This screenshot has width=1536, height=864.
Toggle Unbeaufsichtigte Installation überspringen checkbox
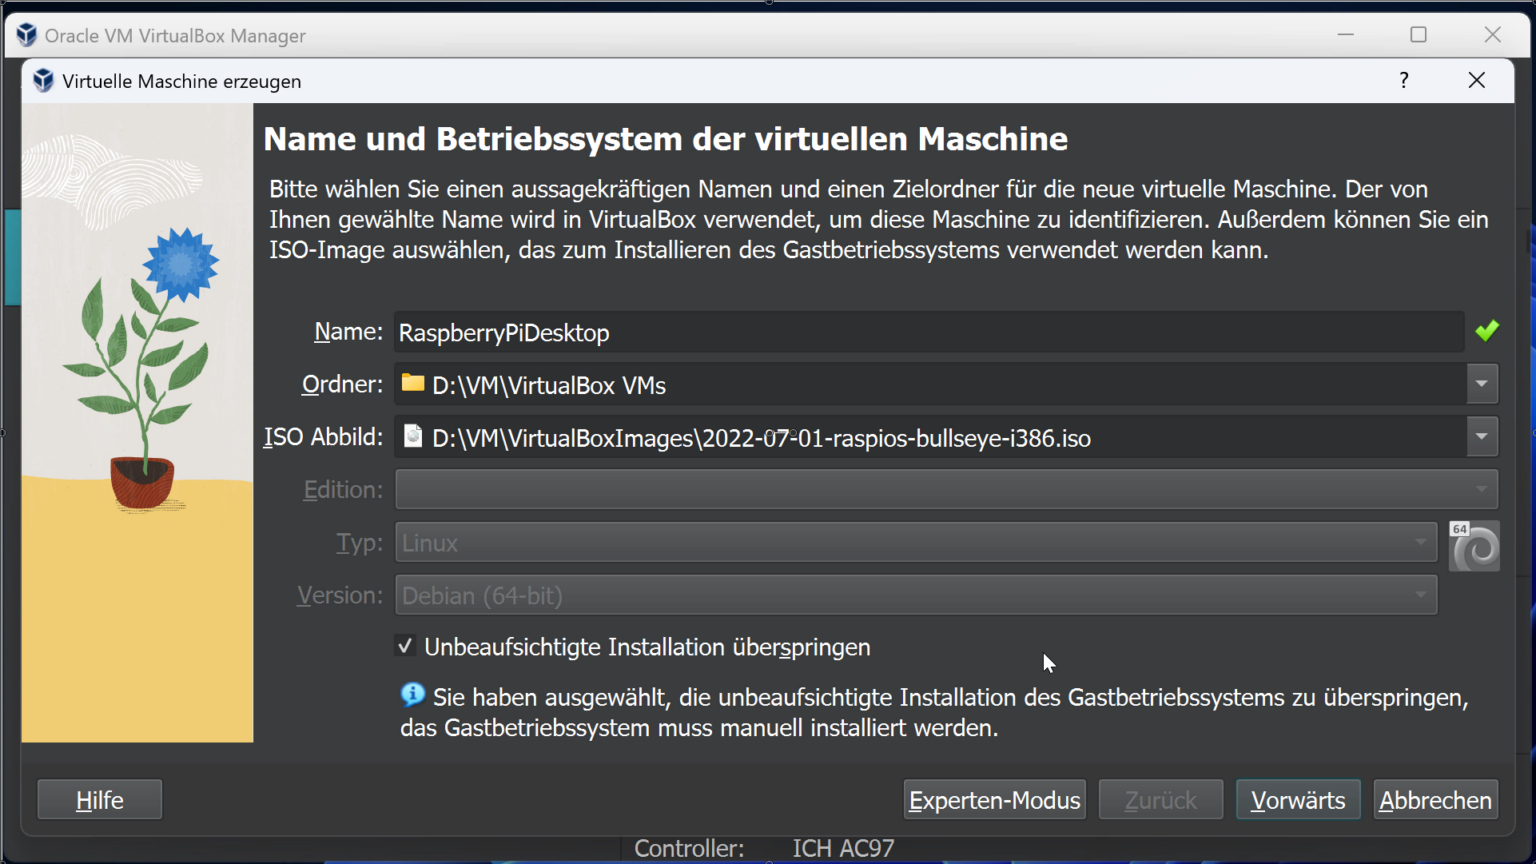[405, 646]
